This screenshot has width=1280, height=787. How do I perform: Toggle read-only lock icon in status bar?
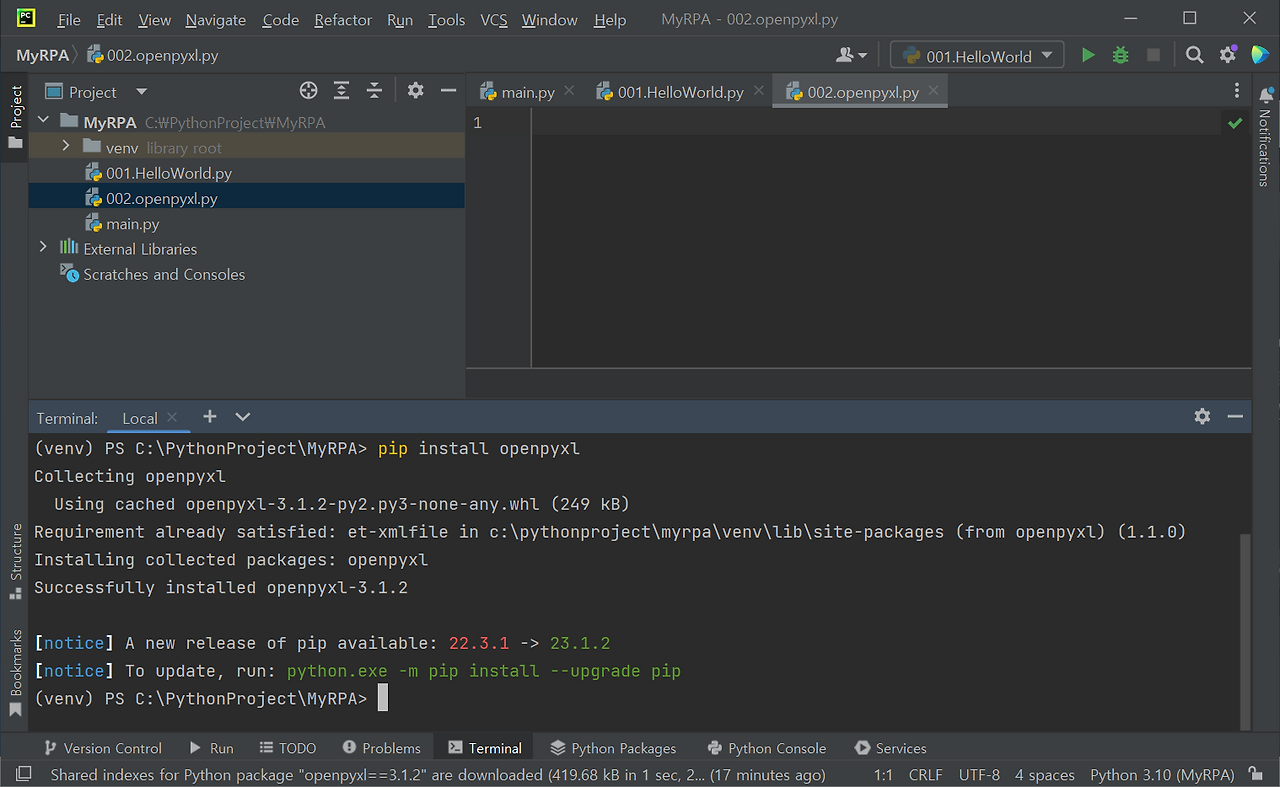point(1255,774)
